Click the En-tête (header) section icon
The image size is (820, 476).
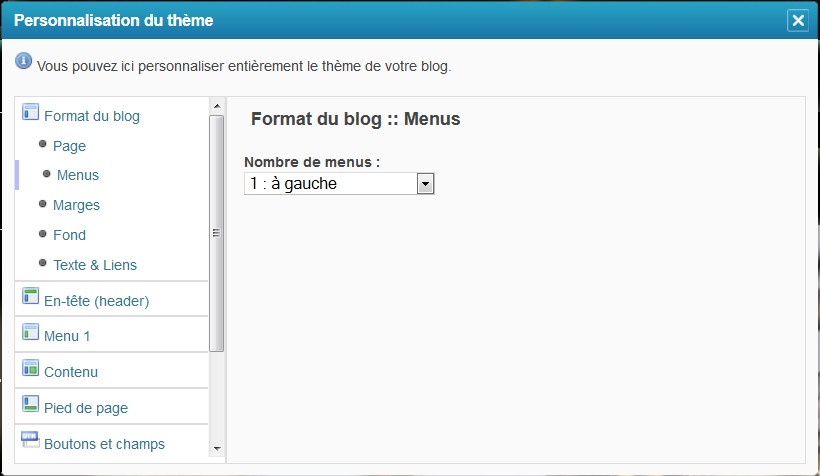coord(30,296)
